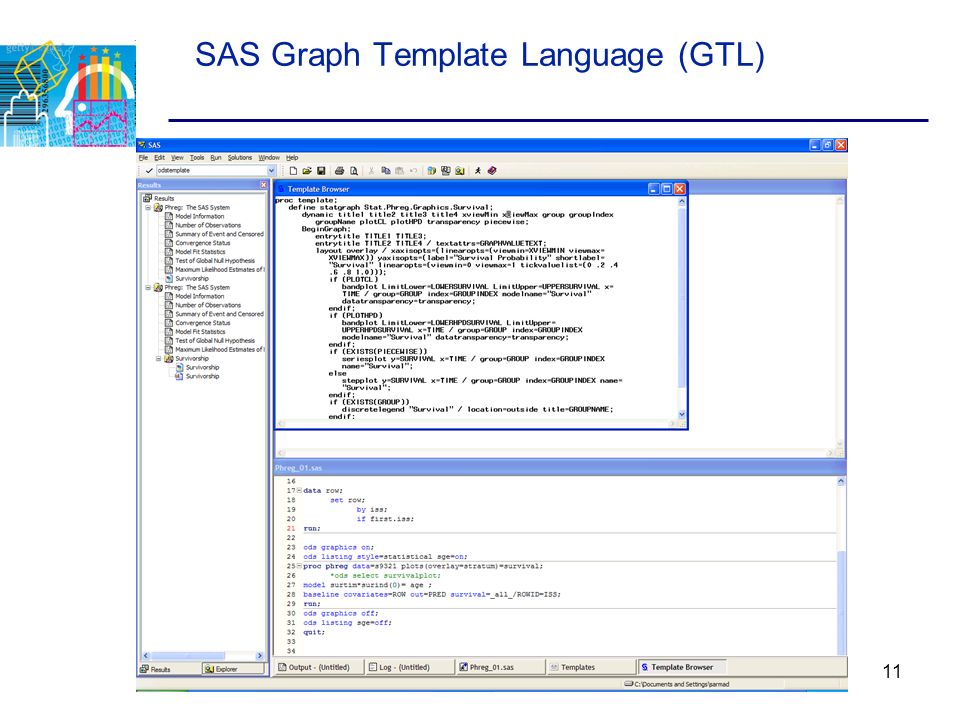Image resolution: width=960 pixels, height=720 pixels.
Task: Click the Help book icon
Action: pyautogui.click(x=492, y=171)
